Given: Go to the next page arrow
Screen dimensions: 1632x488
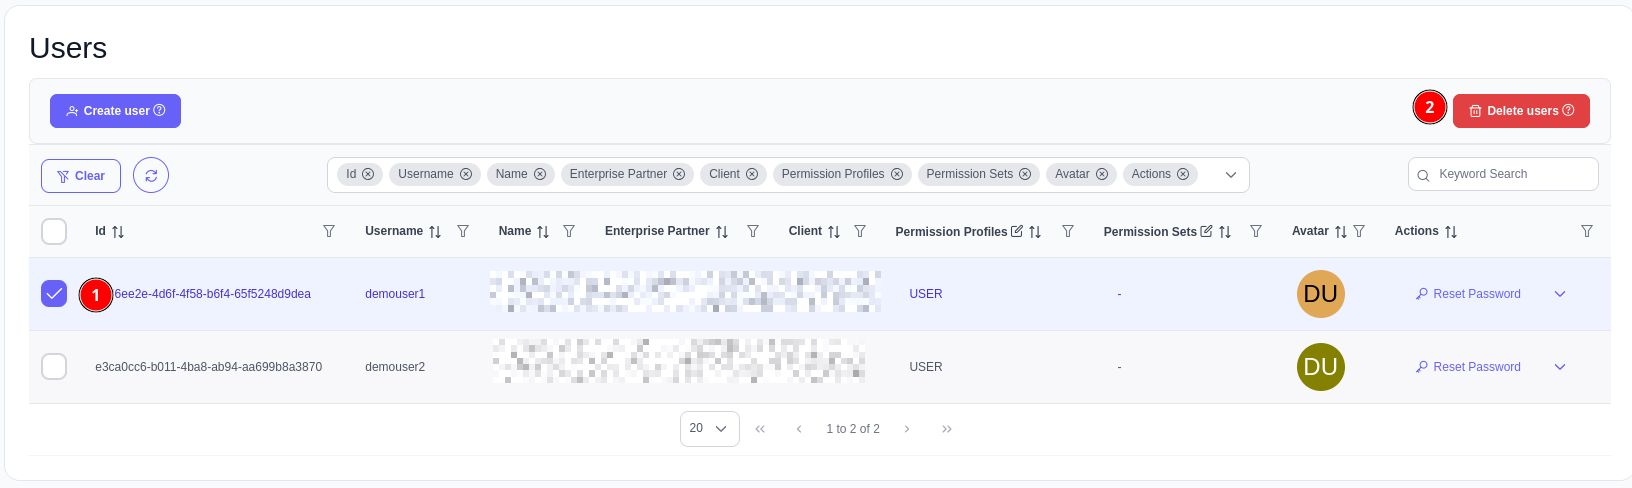Looking at the screenshot, I should (x=907, y=429).
